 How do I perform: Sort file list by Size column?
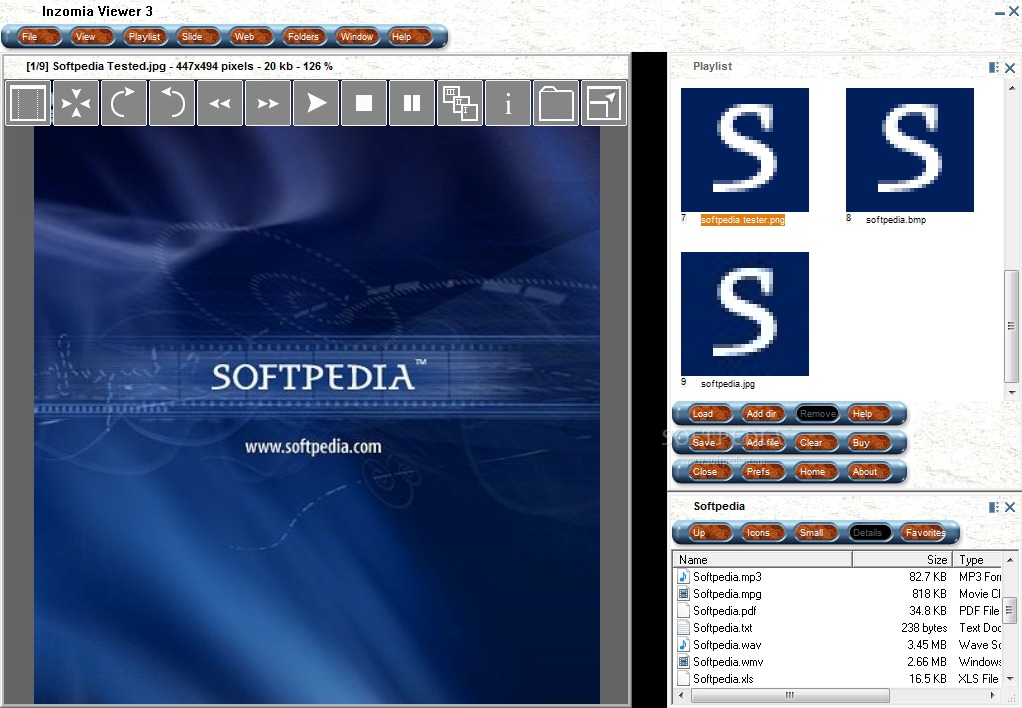[x=903, y=559]
